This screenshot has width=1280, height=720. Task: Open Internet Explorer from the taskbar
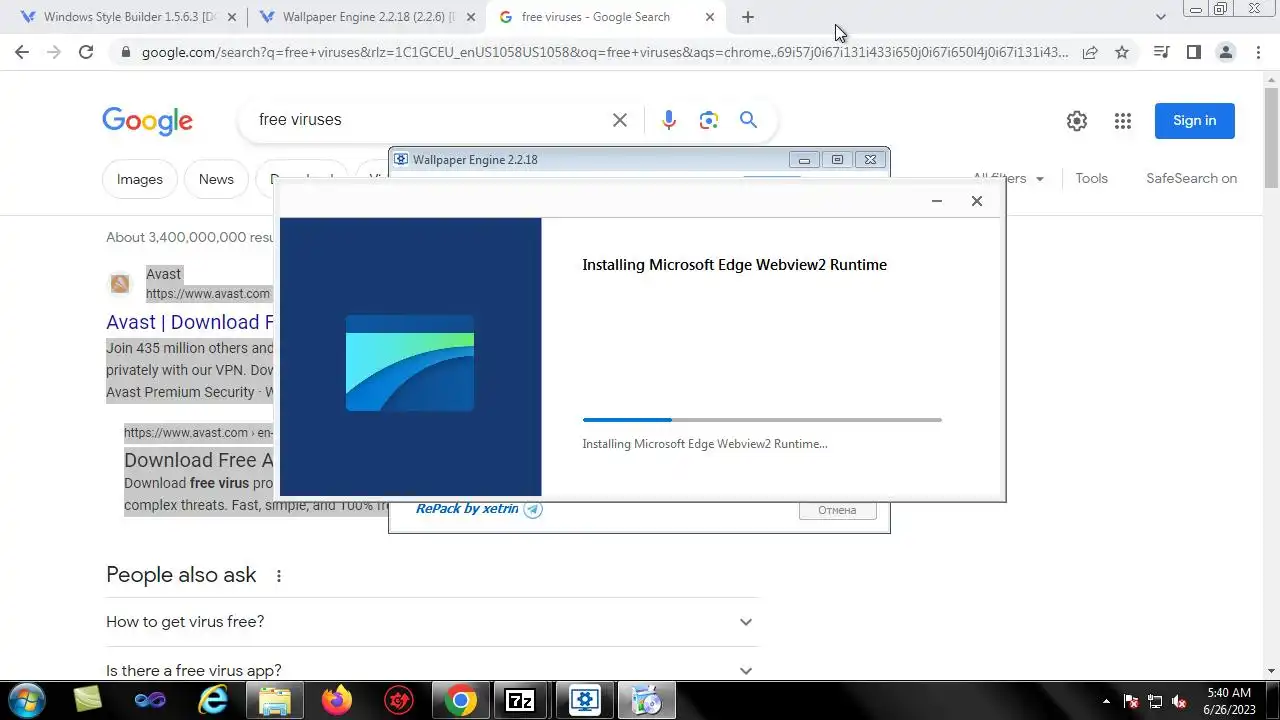213,701
